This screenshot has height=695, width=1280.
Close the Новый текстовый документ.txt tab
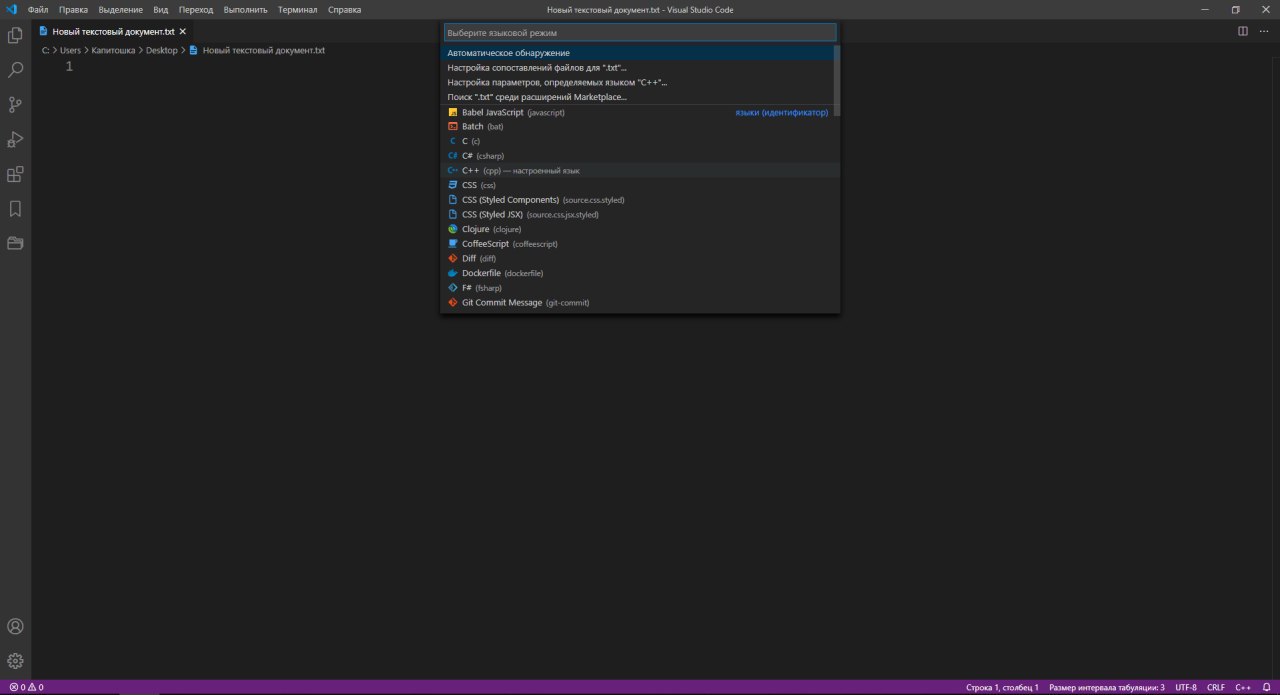tap(183, 31)
